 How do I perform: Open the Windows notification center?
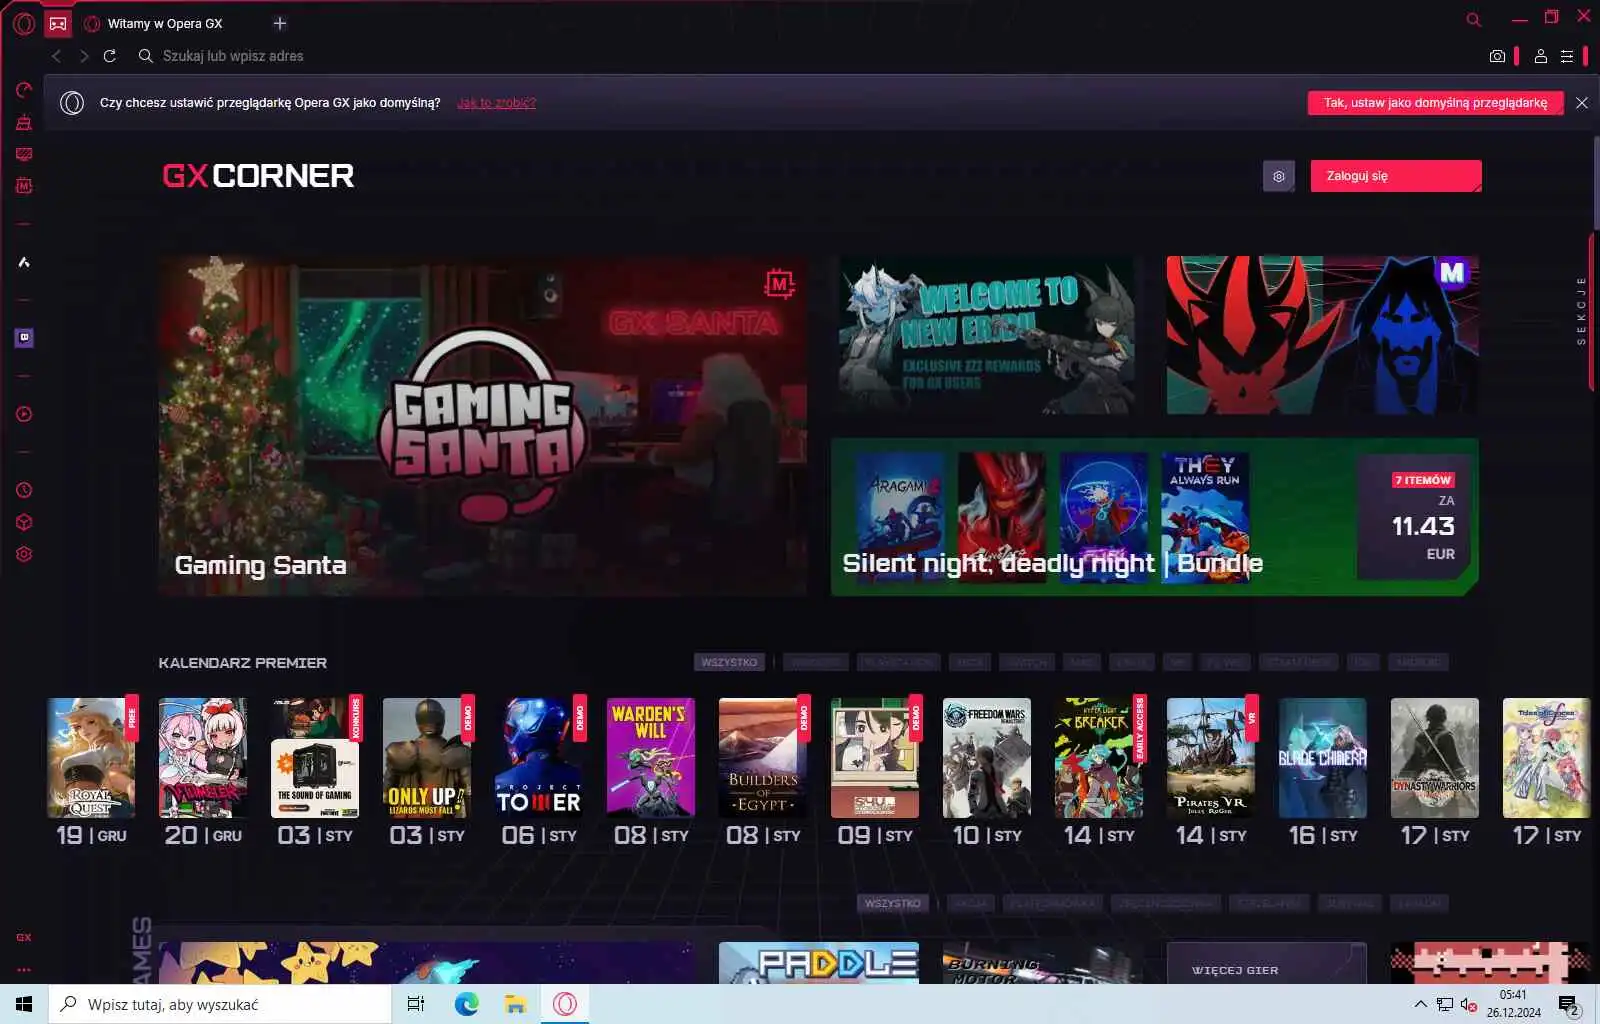[1570, 1004]
